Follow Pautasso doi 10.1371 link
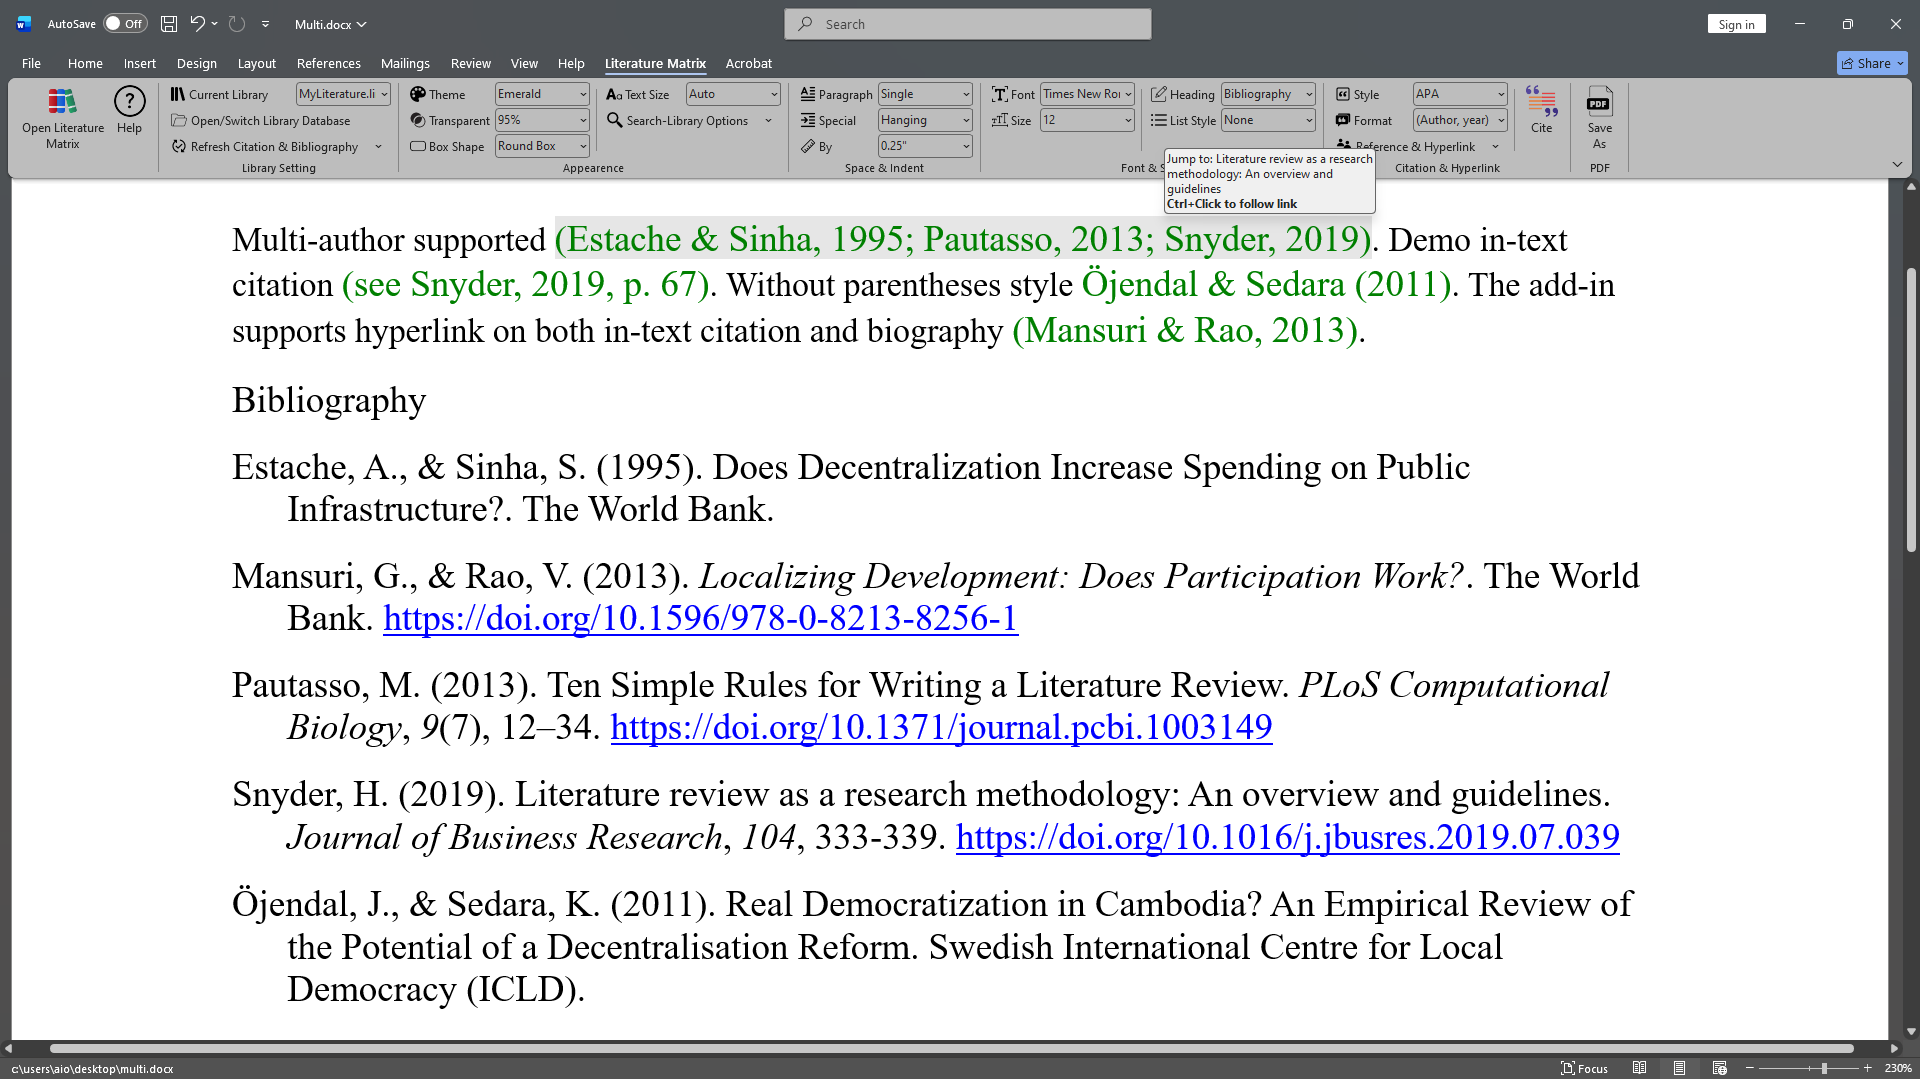This screenshot has width=1920, height=1080. coord(941,727)
